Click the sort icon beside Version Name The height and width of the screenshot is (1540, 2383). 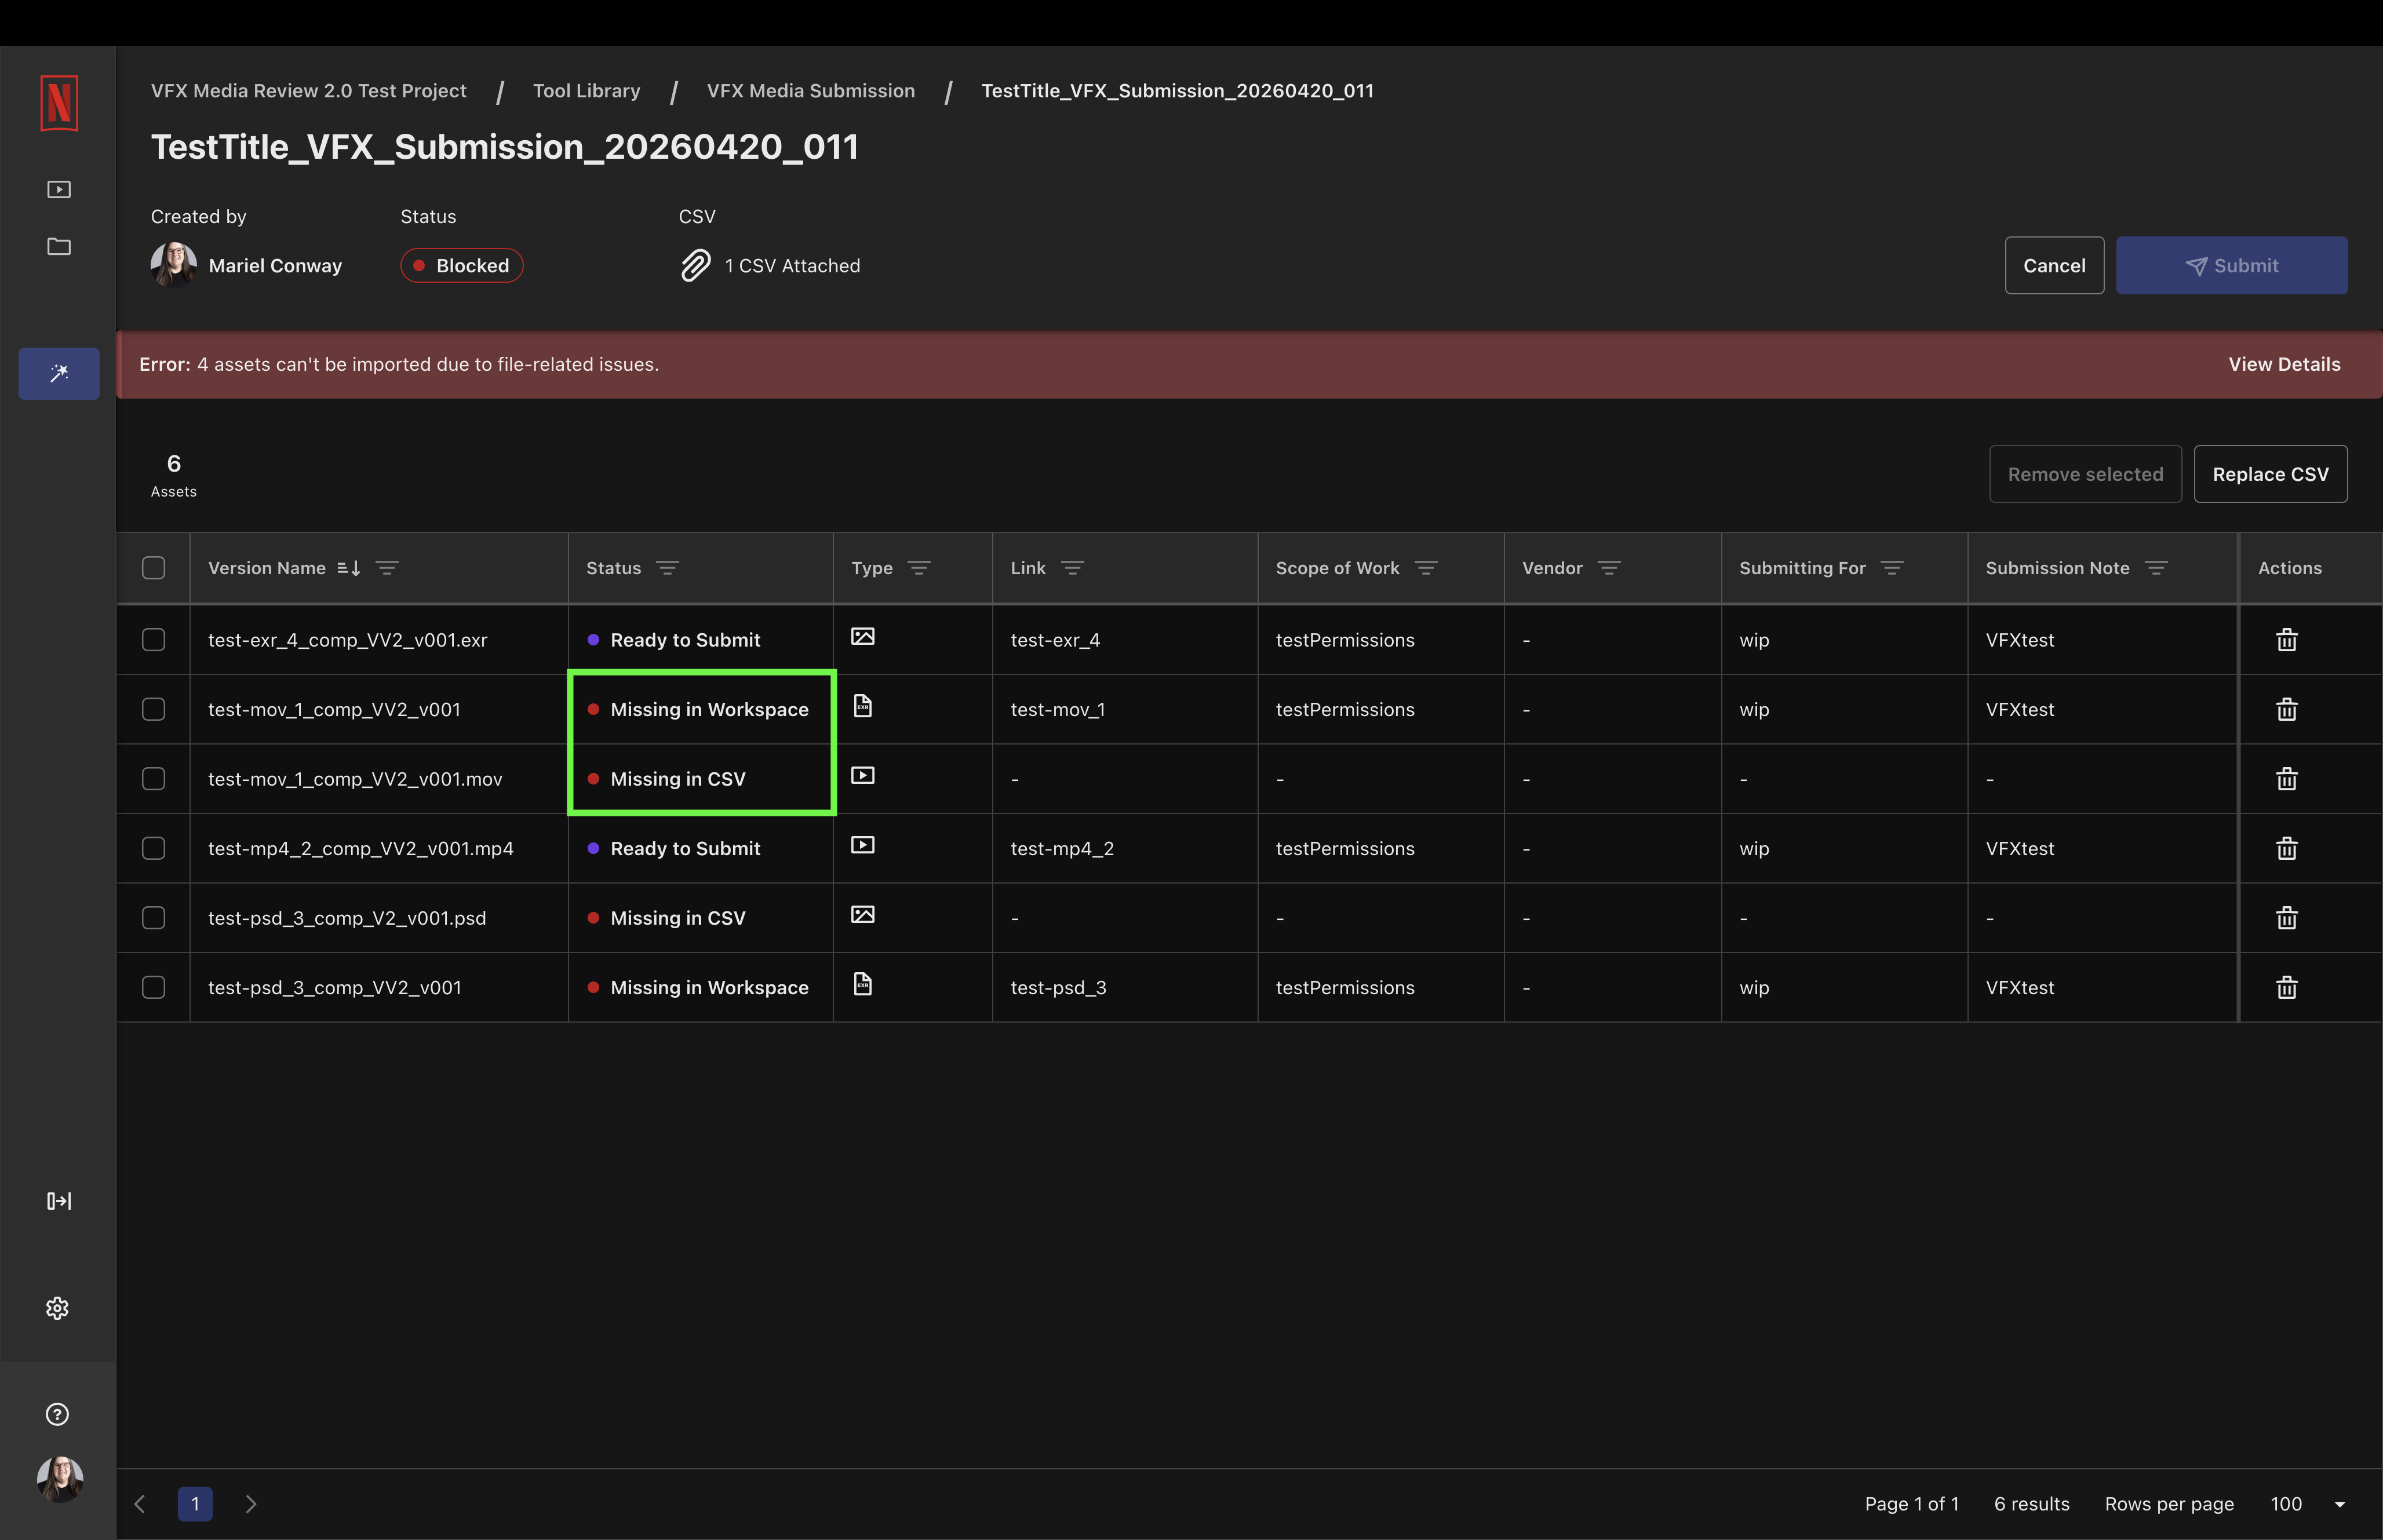(348, 568)
